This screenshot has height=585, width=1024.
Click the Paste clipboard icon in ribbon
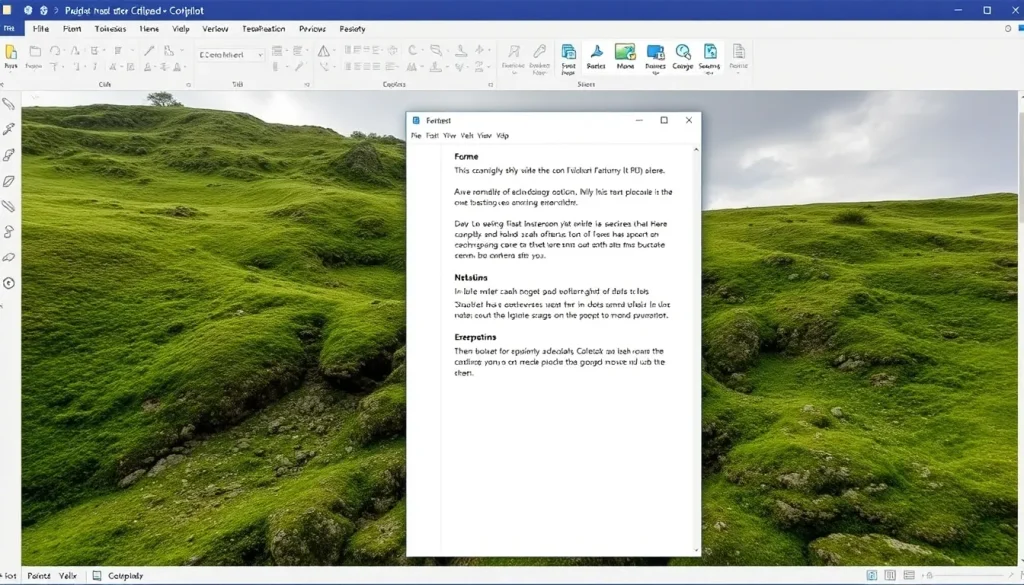tap(11, 53)
